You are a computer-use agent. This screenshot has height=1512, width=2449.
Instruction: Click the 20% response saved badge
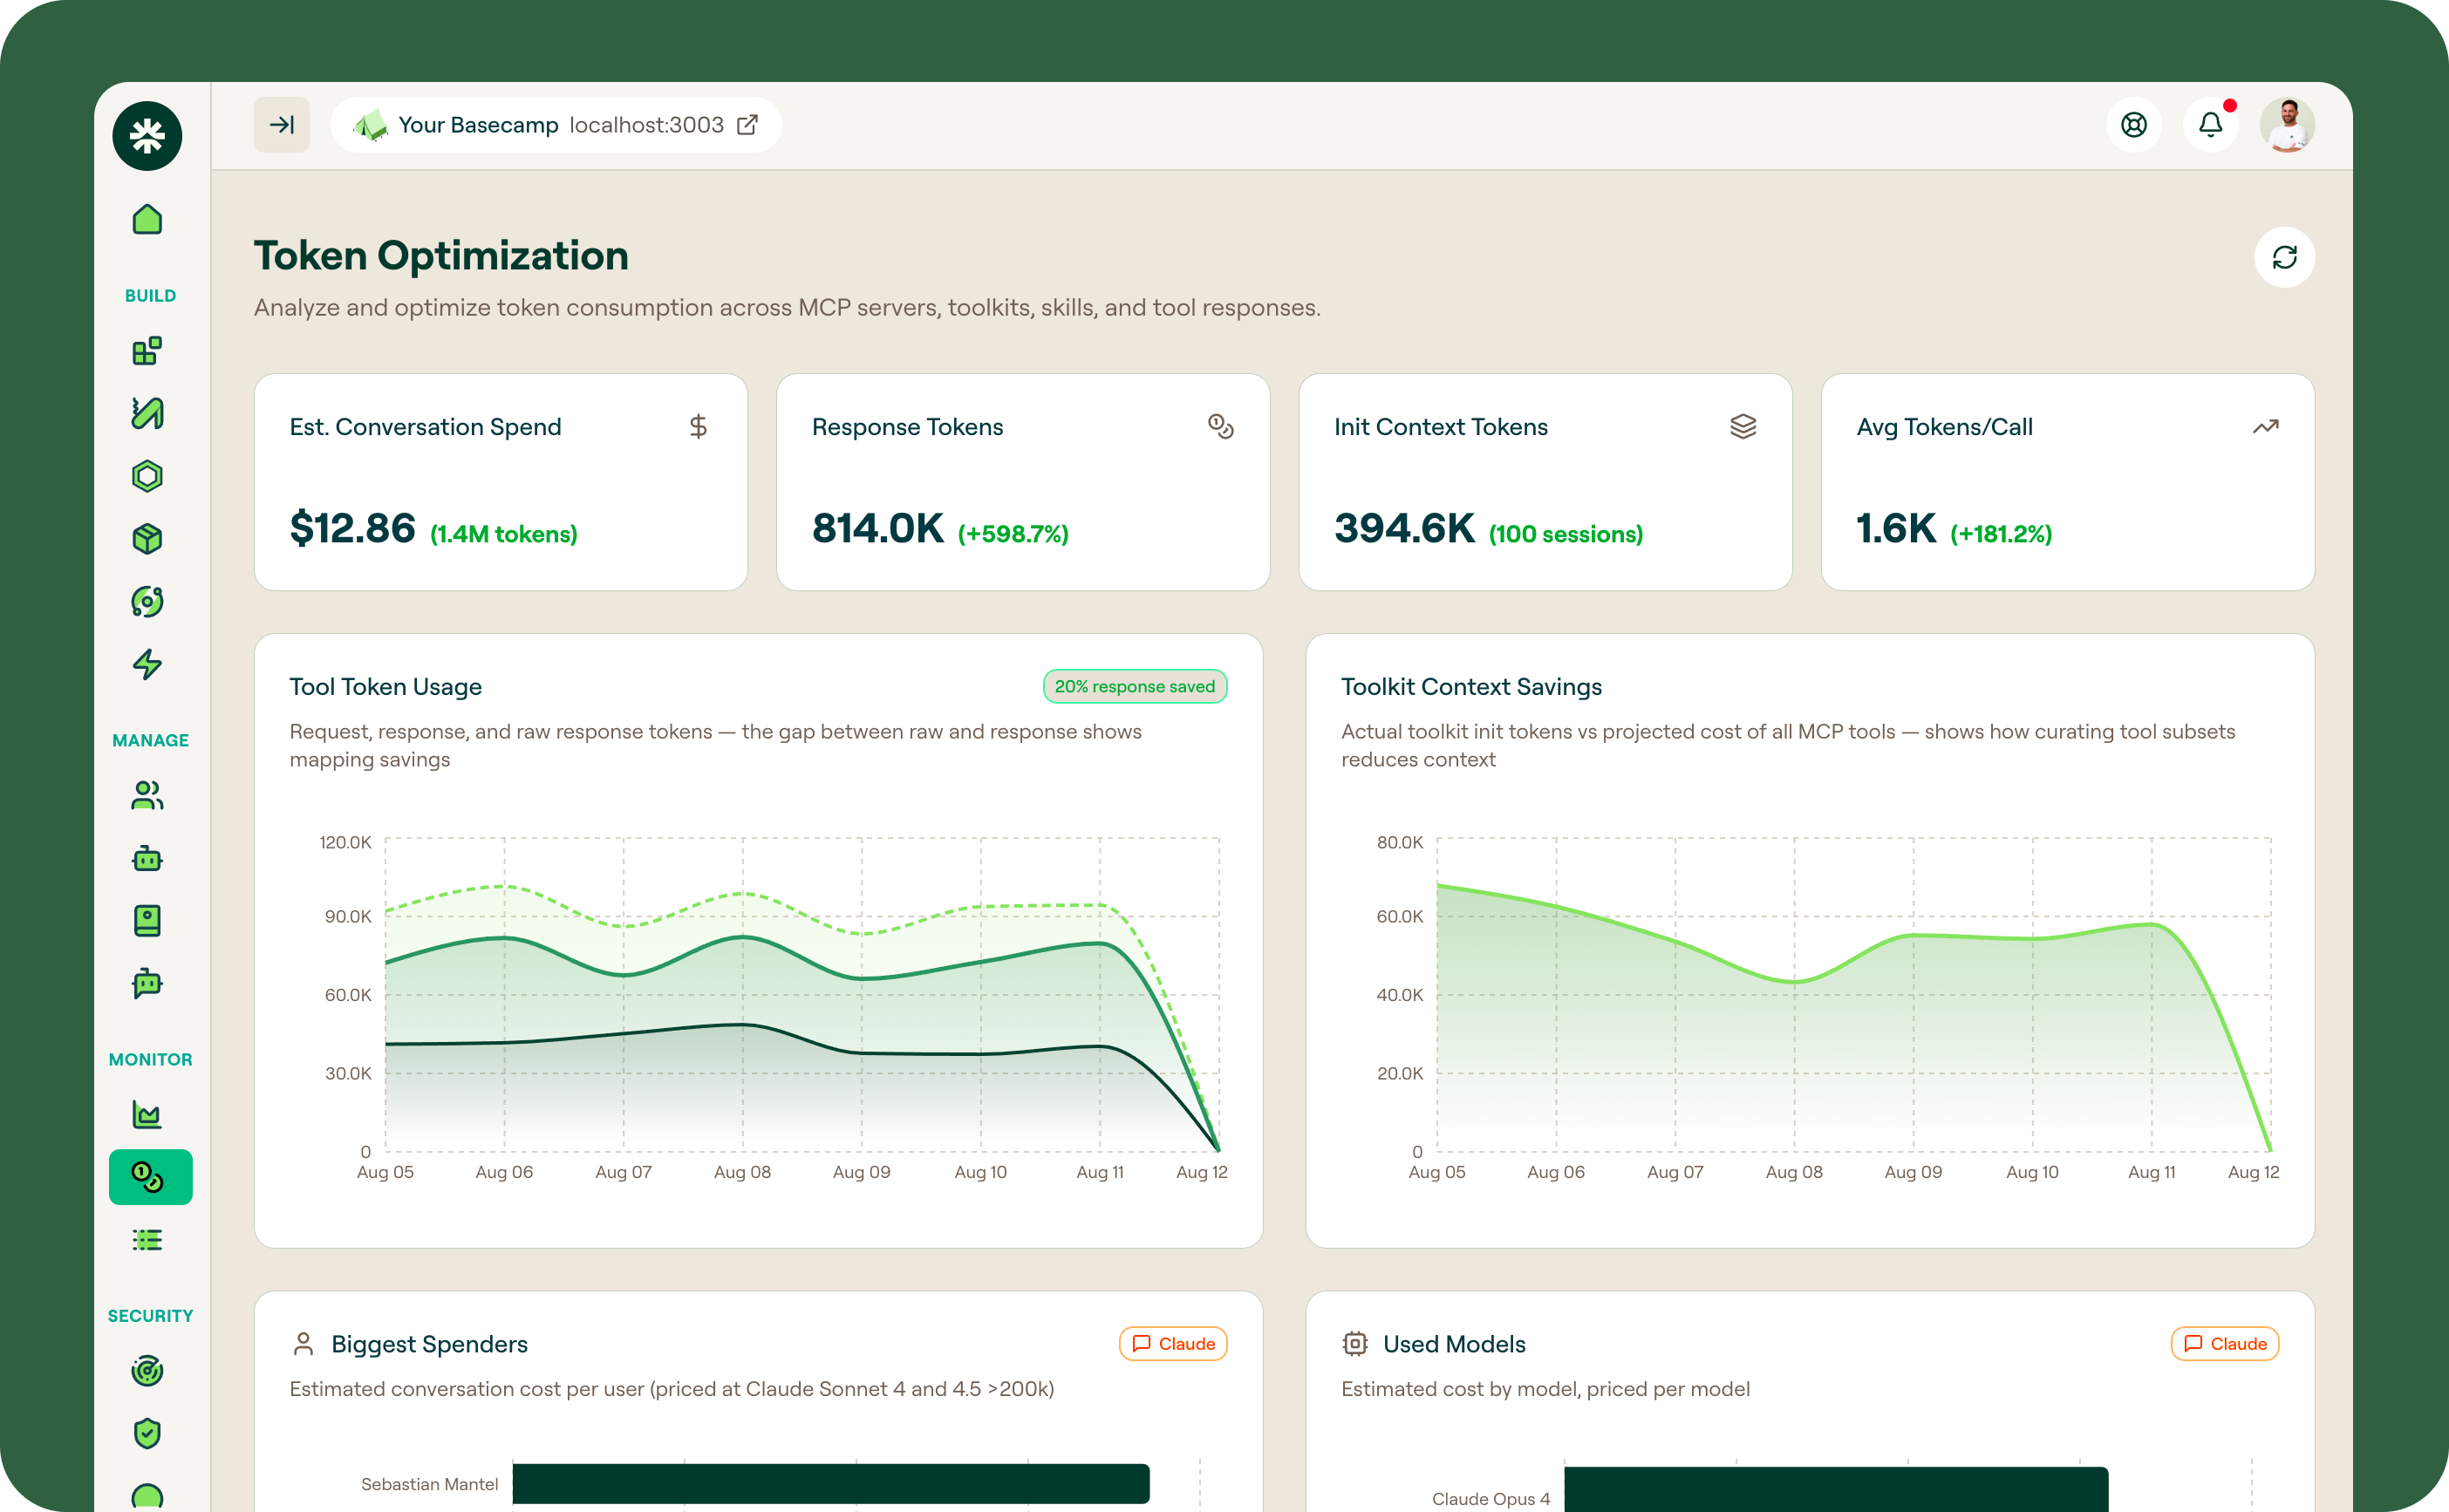point(1135,686)
